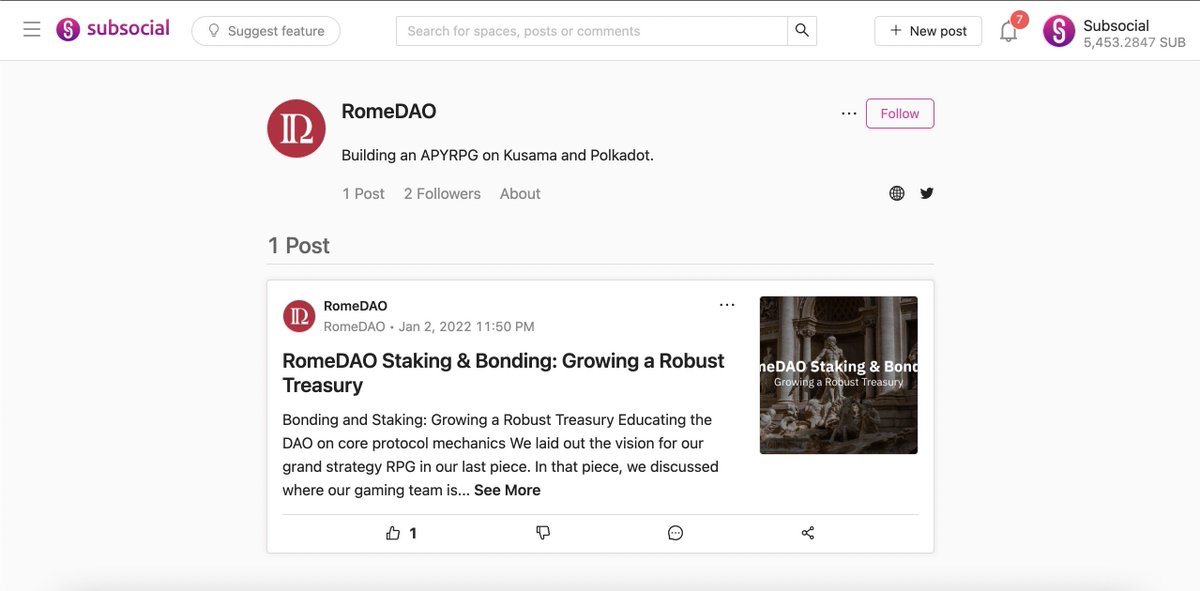Image resolution: width=1200 pixels, height=591 pixels.
Task: Open RomeDAO Twitter icon link
Action: click(x=927, y=194)
